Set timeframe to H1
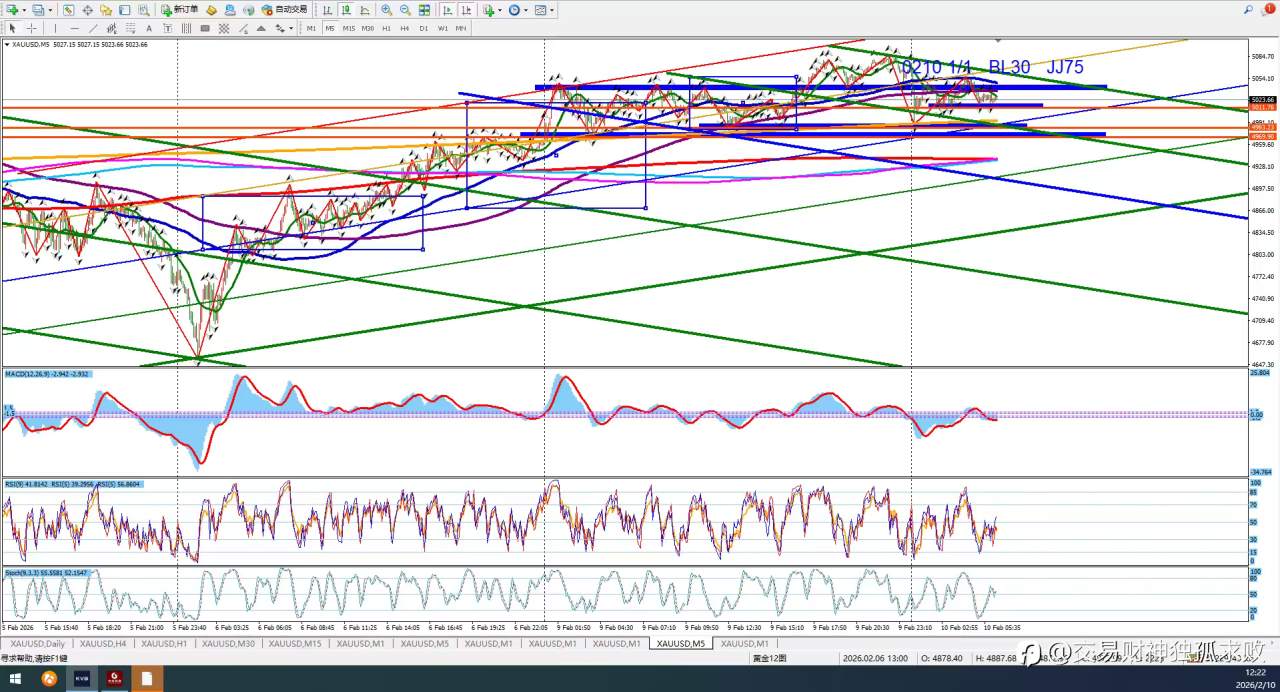 coord(386,28)
